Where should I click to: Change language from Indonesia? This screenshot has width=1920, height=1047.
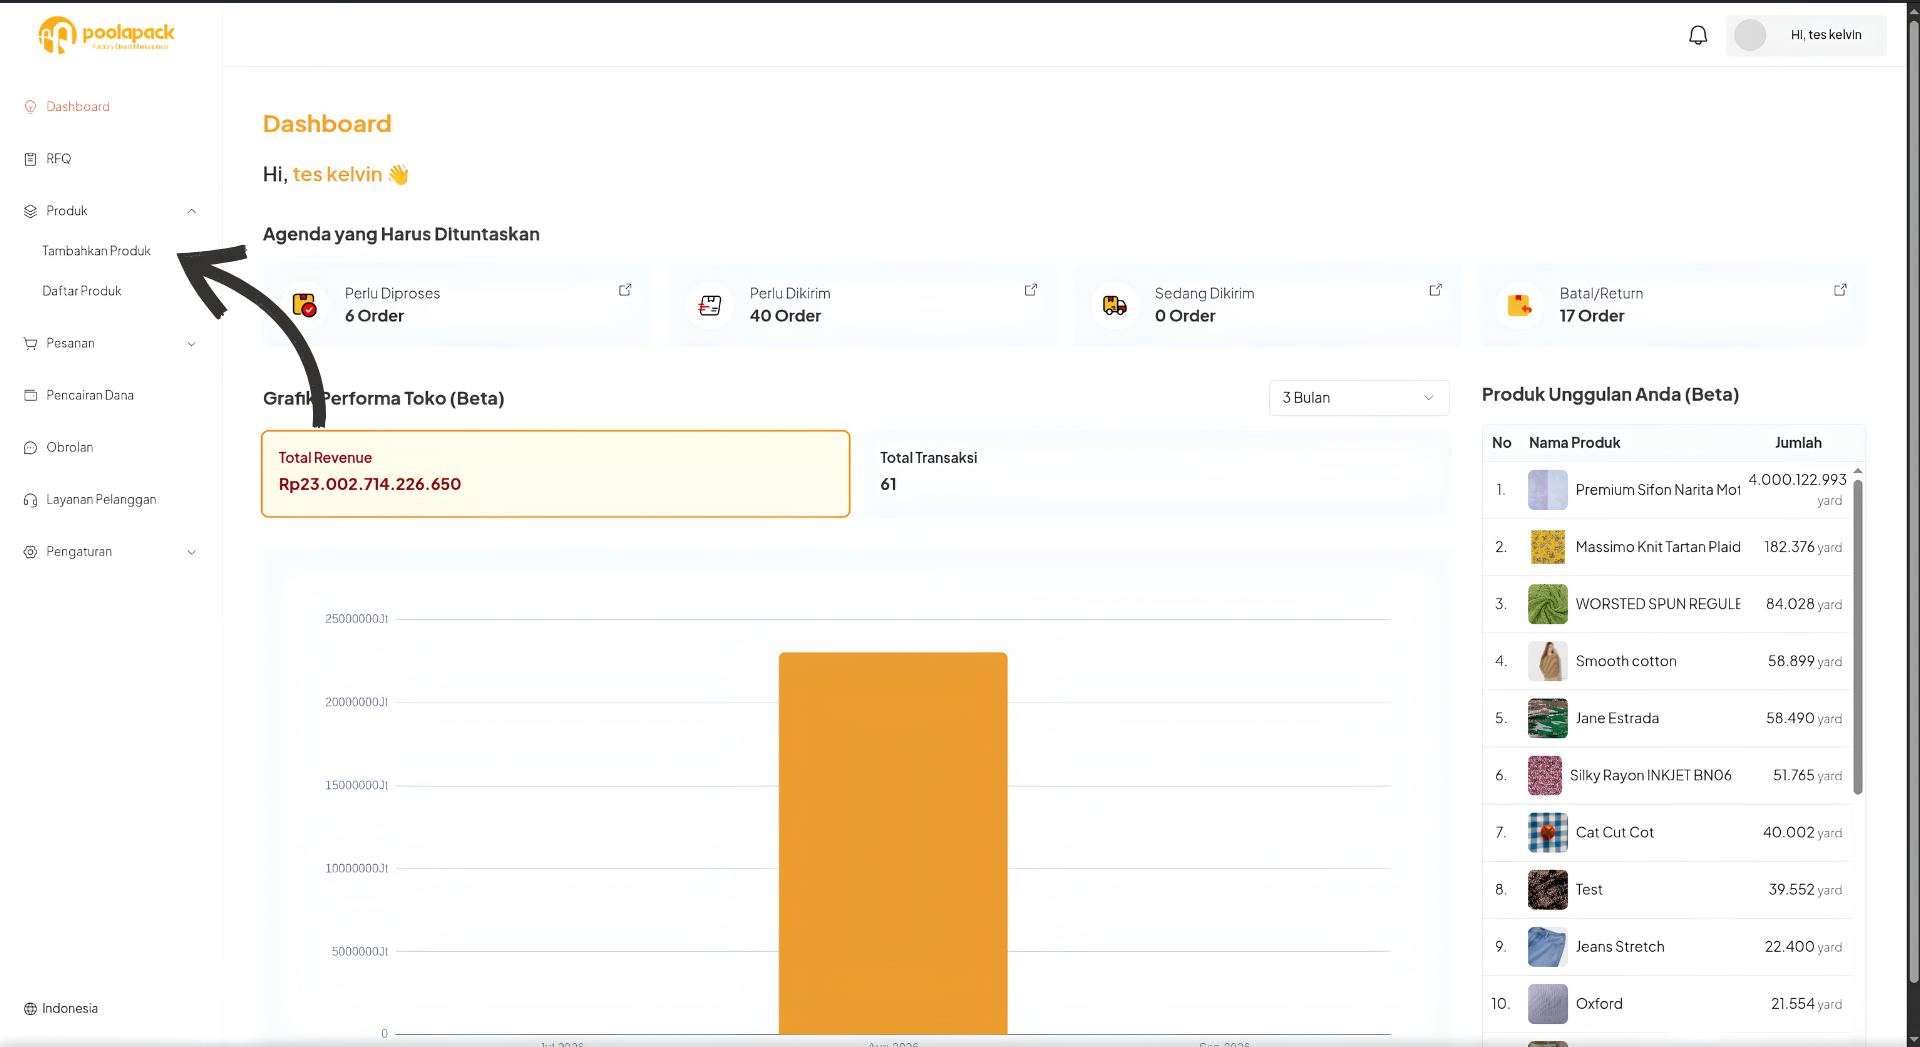pyautogui.click(x=61, y=1008)
